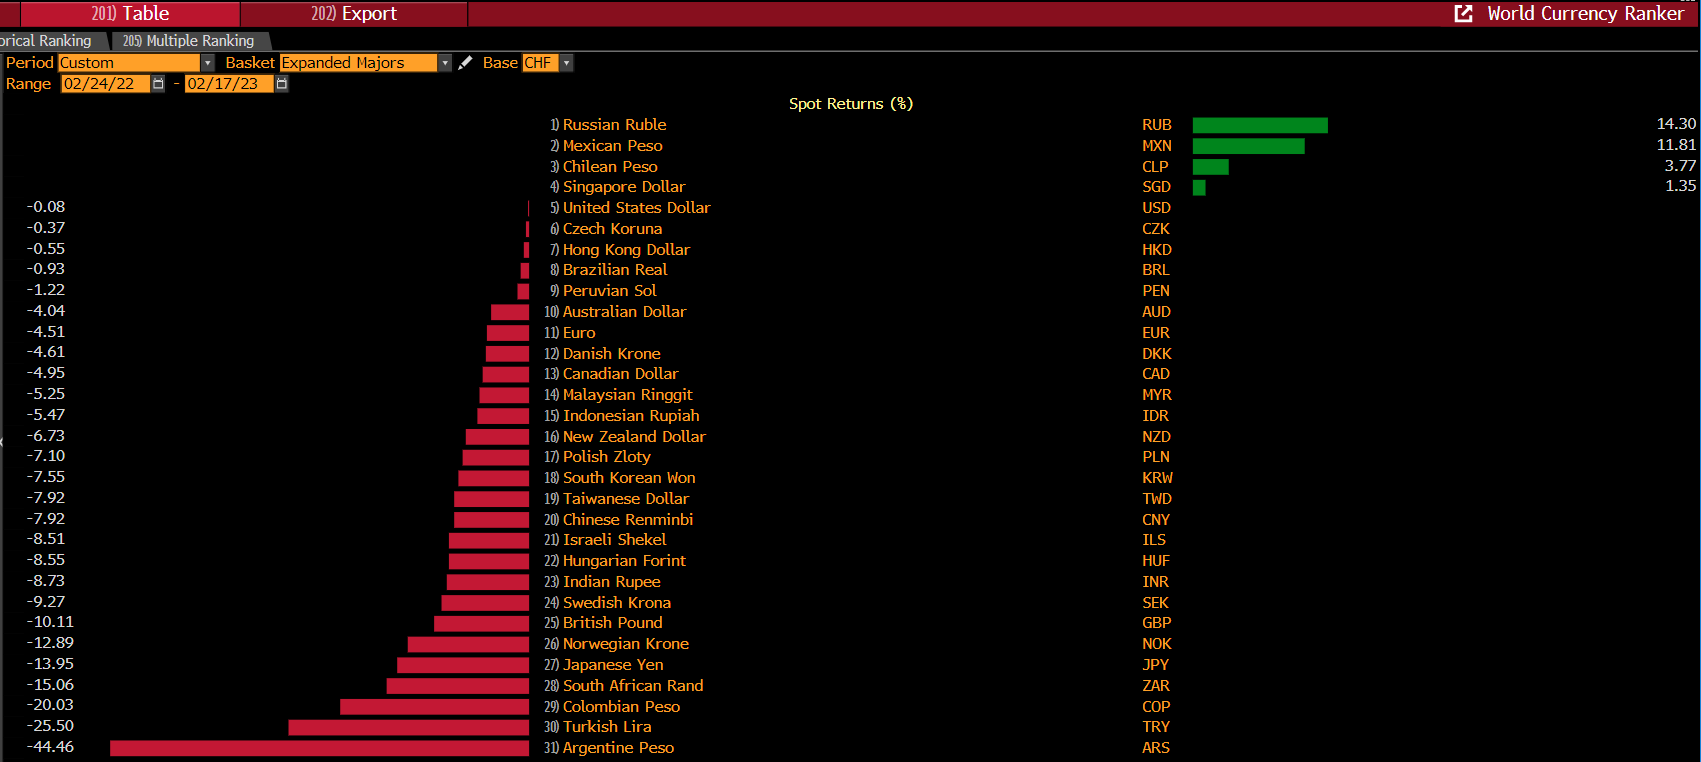The width and height of the screenshot is (1701, 762).
Task: Click on Japanese Yen
Action: pos(613,665)
